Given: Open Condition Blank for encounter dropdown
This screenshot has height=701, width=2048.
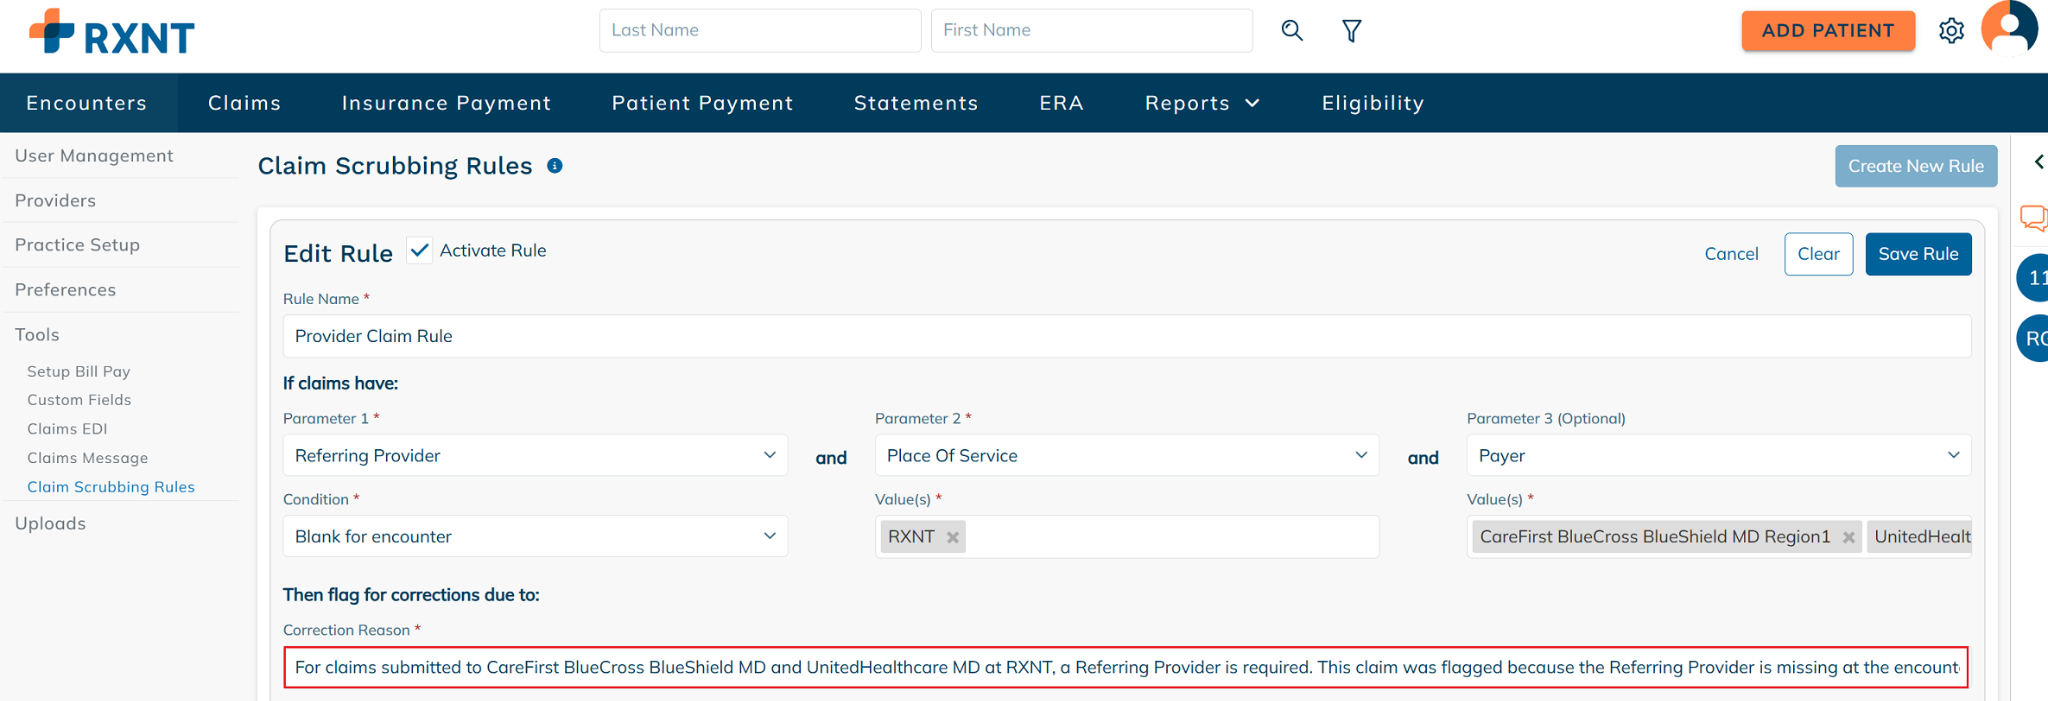Looking at the screenshot, I should 535,536.
